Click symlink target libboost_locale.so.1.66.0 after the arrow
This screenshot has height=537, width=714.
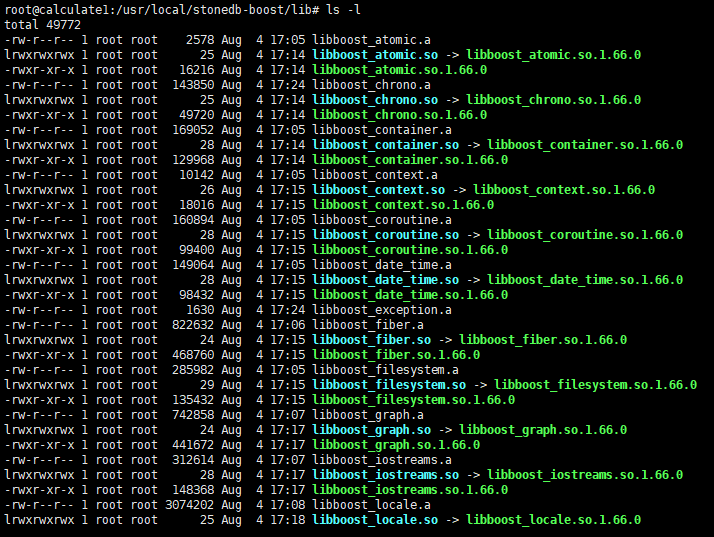pos(553,521)
